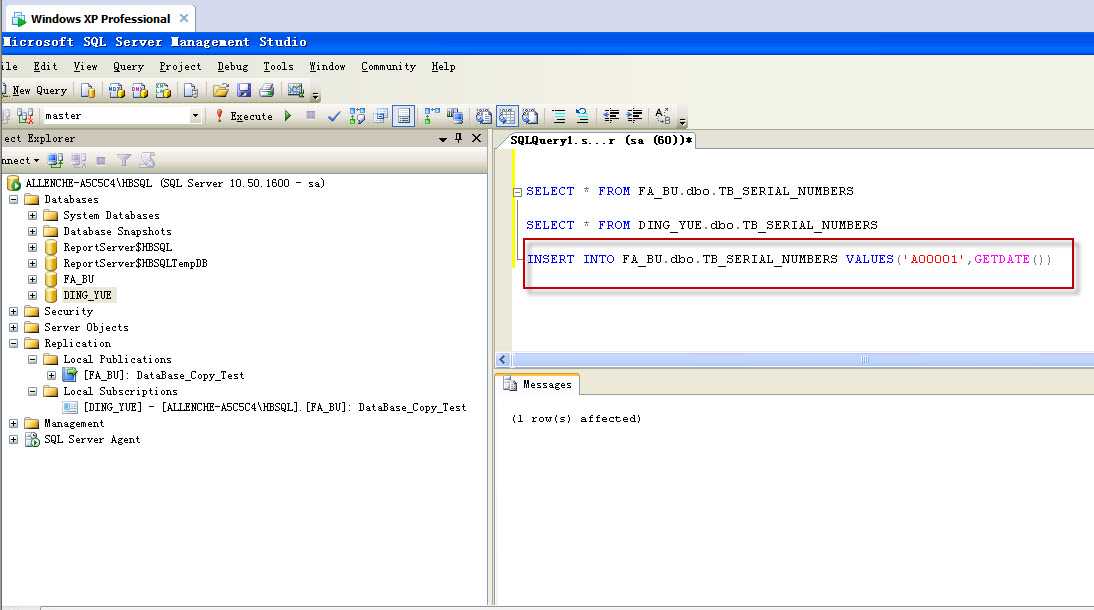Uncomment the selected lines
Viewport: 1094px width, 610px height.
[x=582, y=116]
